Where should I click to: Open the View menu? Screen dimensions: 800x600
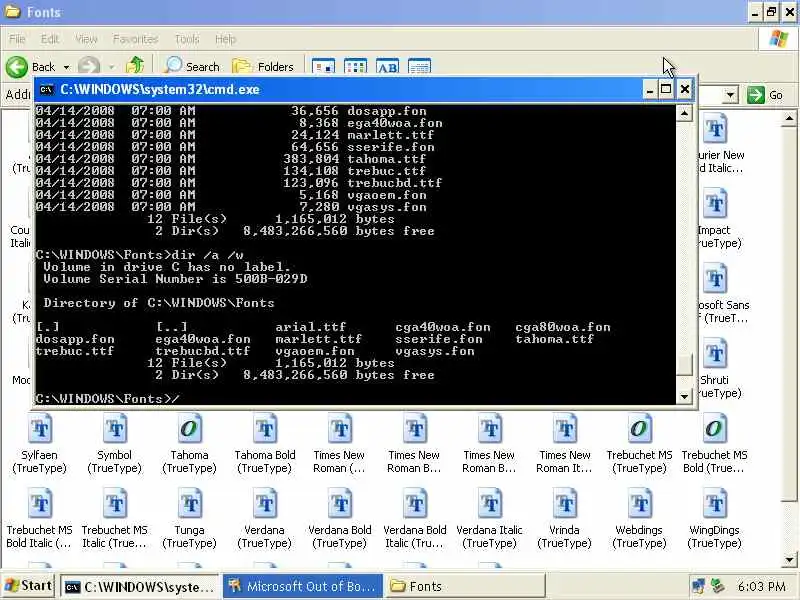tap(86, 39)
